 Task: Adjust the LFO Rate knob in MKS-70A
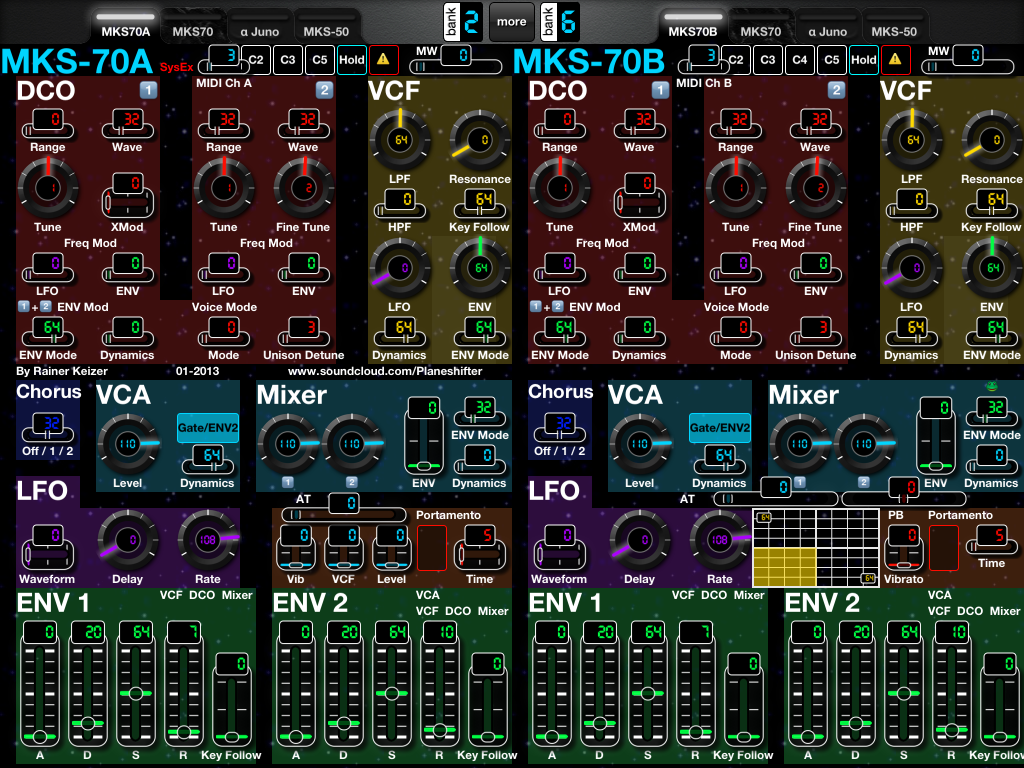coord(208,540)
